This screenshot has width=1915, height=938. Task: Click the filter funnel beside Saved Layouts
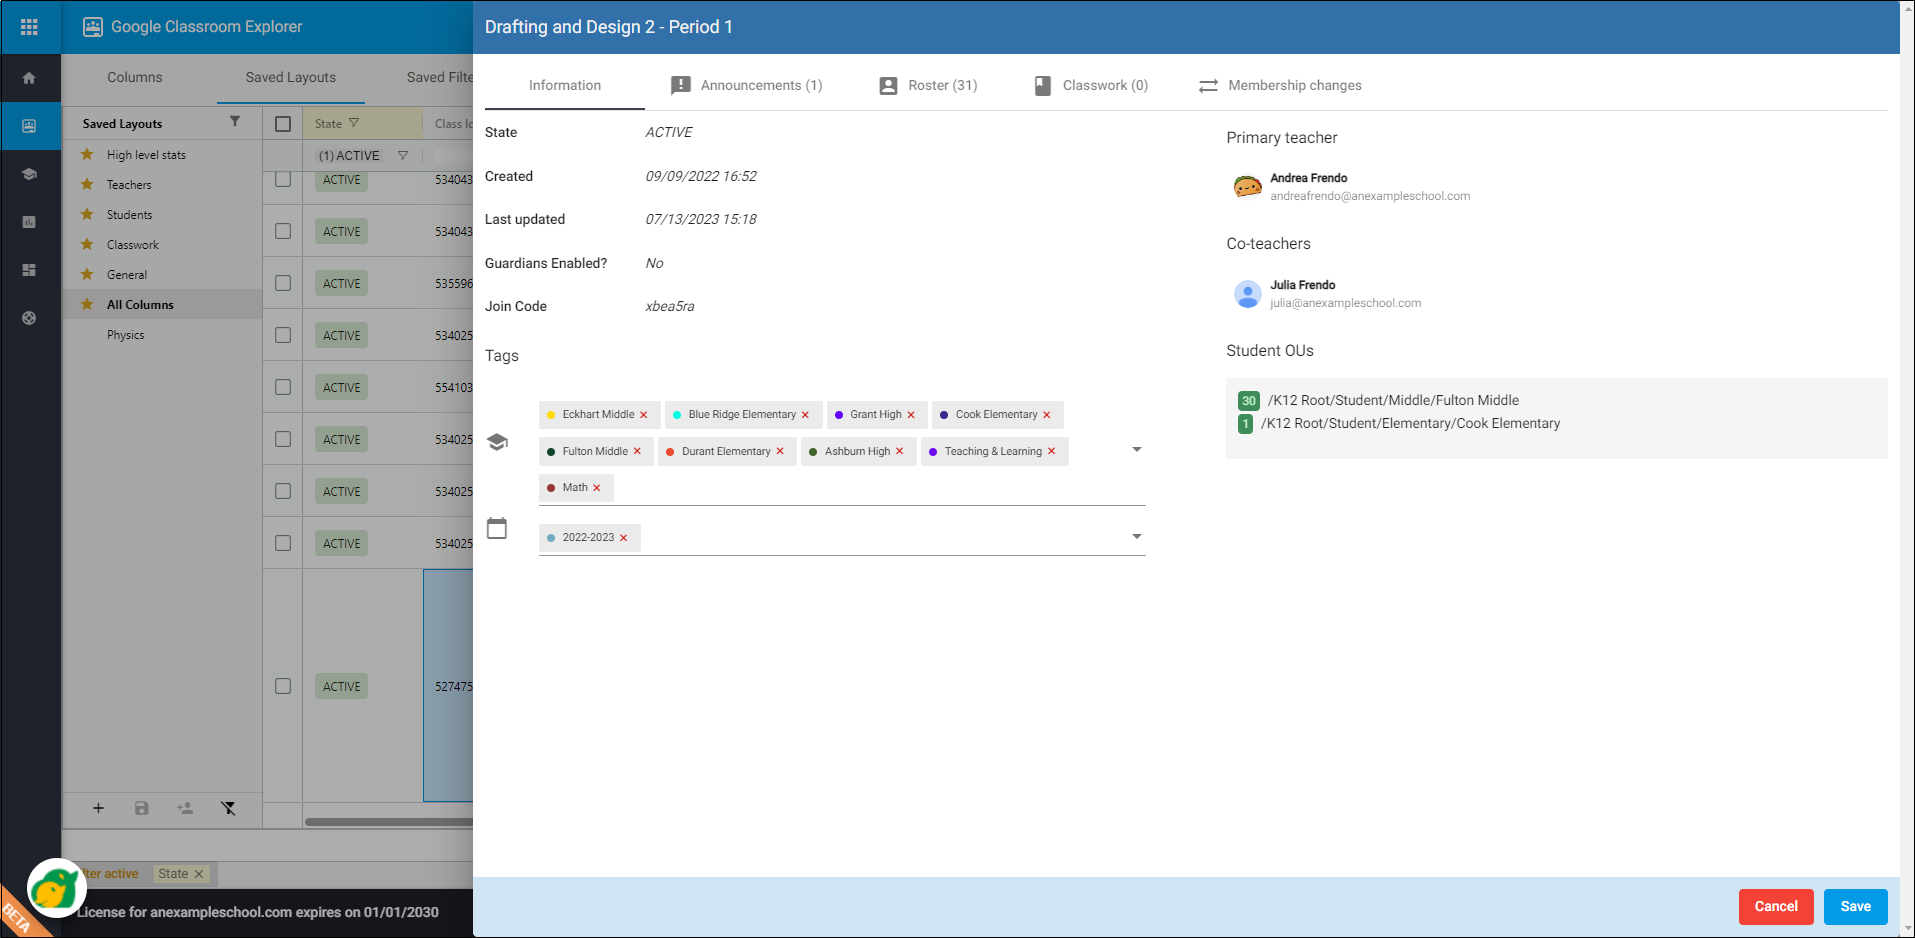coord(235,122)
